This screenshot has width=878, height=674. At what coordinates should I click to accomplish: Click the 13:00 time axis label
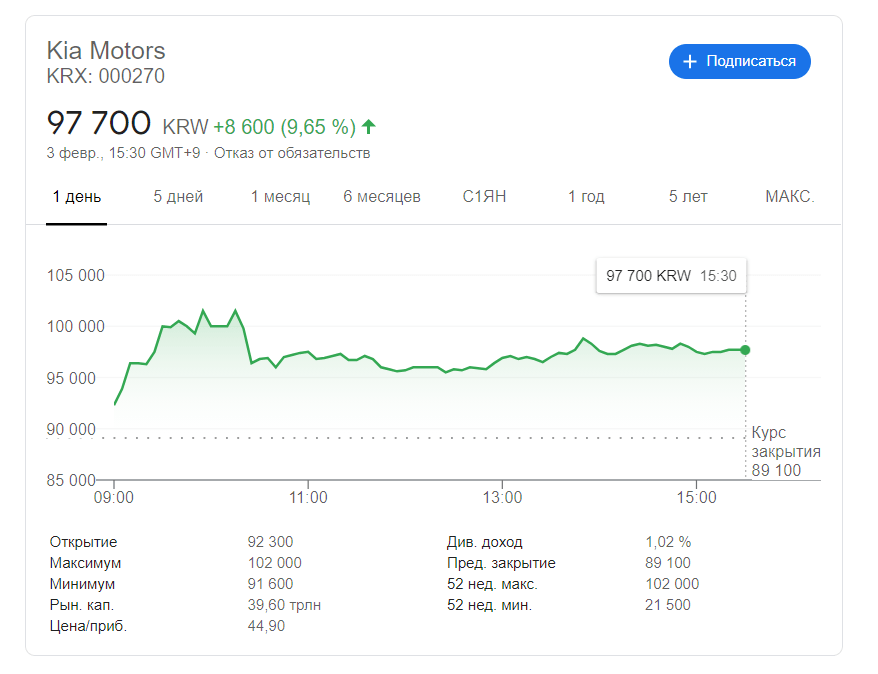pyautogui.click(x=502, y=497)
